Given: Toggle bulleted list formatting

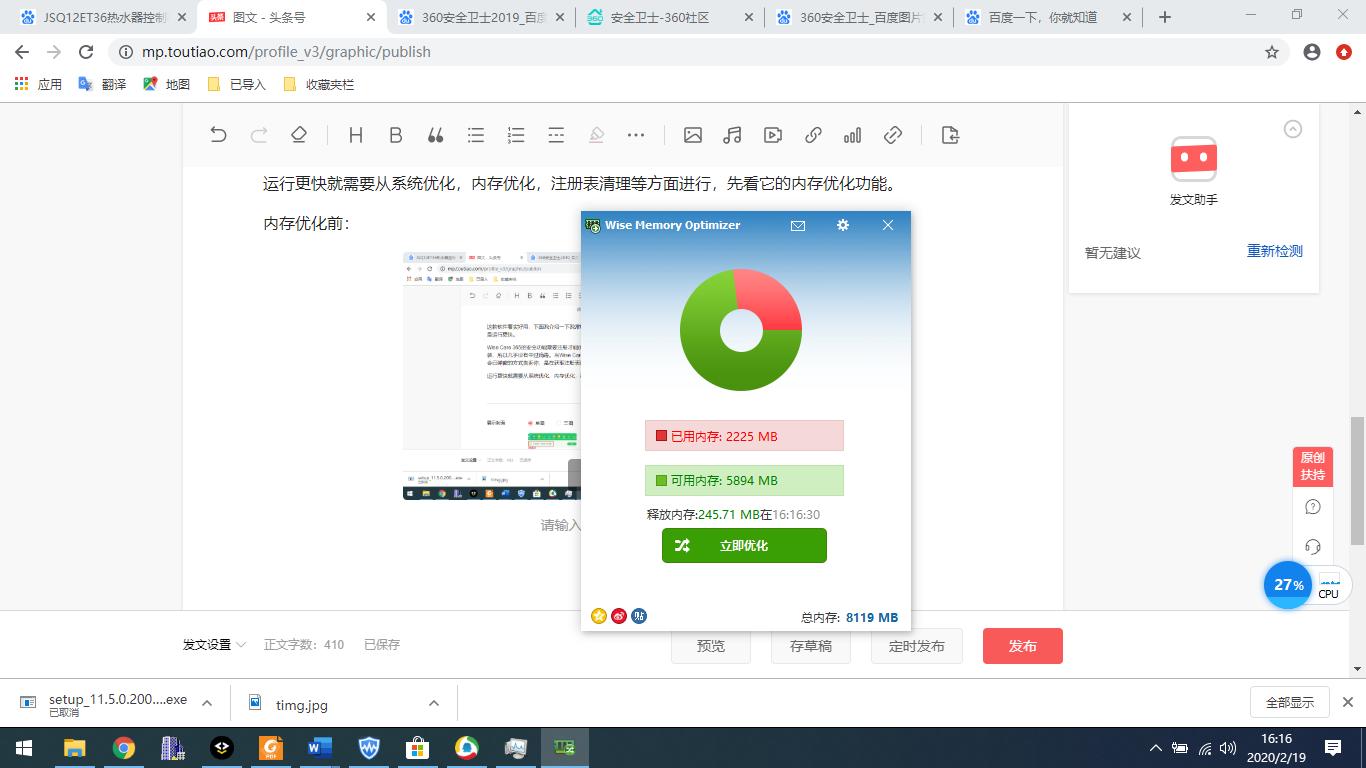Looking at the screenshot, I should point(475,134).
